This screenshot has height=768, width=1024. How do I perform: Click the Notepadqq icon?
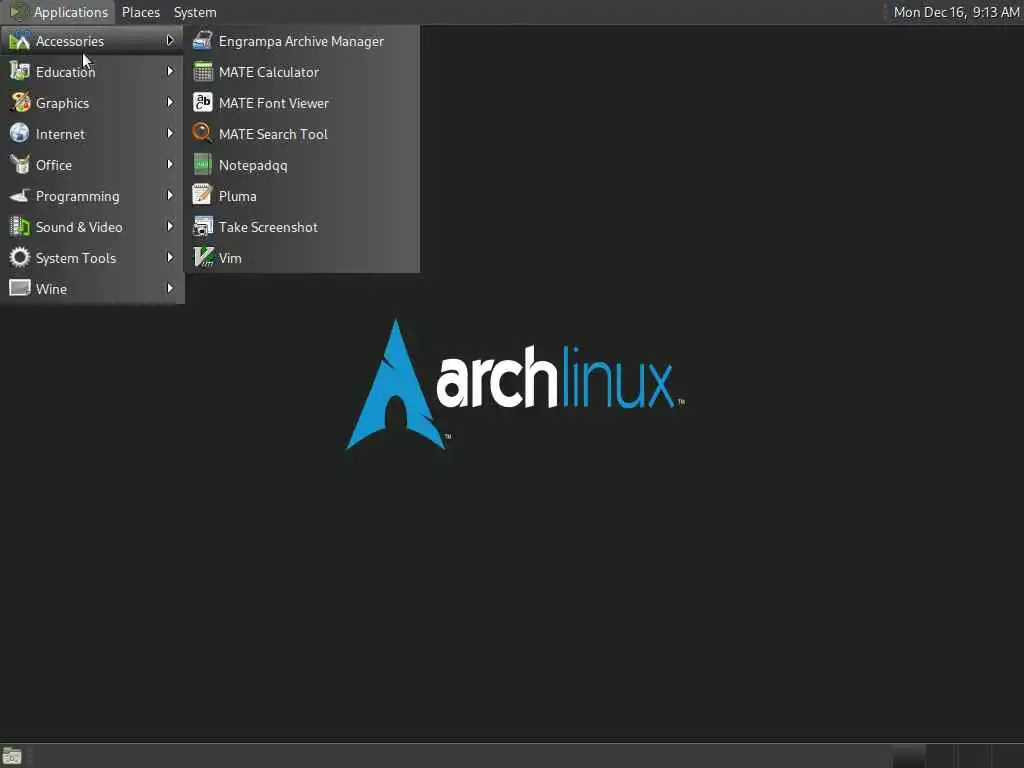(202, 165)
